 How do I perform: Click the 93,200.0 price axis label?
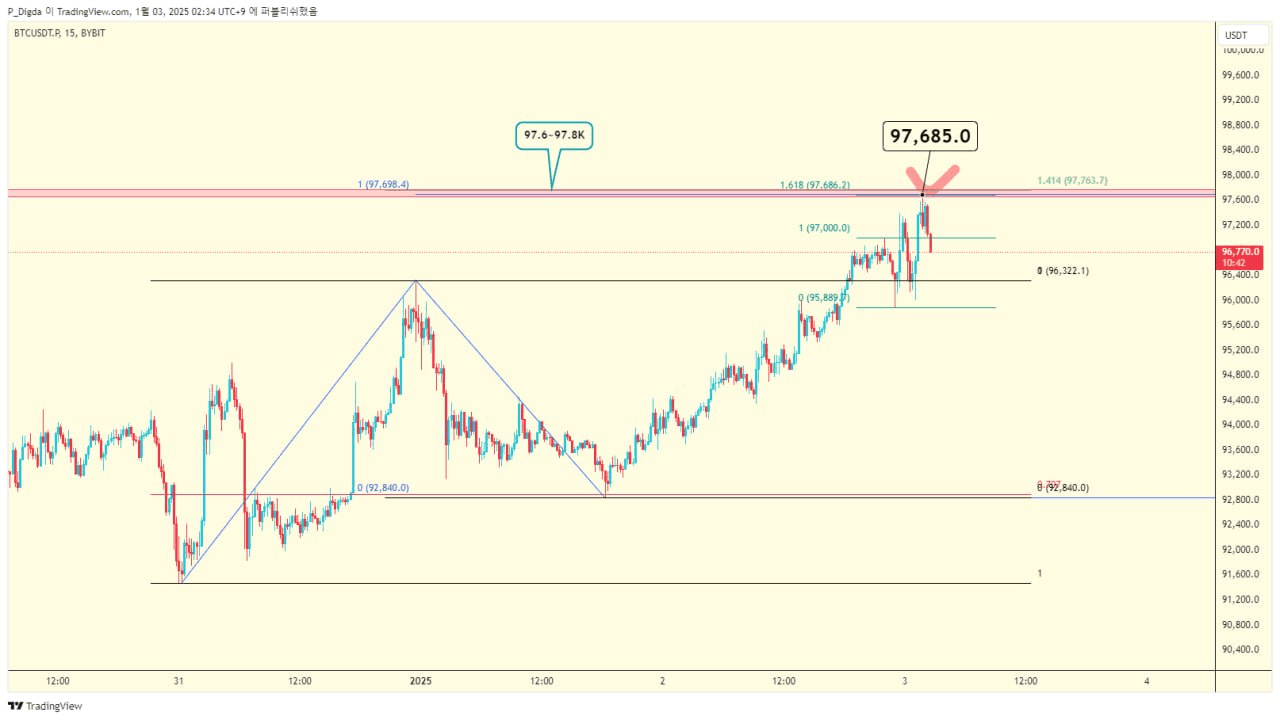pyautogui.click(x=1238, y=475)
